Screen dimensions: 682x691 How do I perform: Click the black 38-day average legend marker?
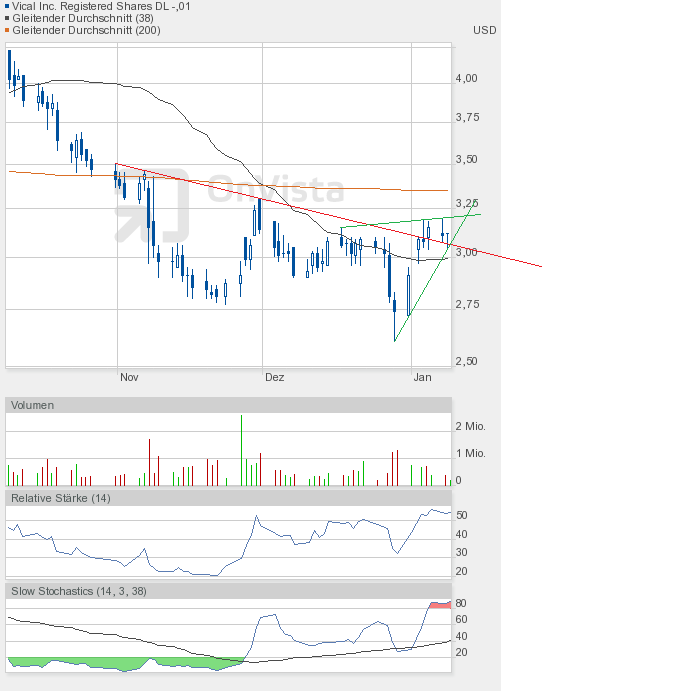(x=8, y=18)
